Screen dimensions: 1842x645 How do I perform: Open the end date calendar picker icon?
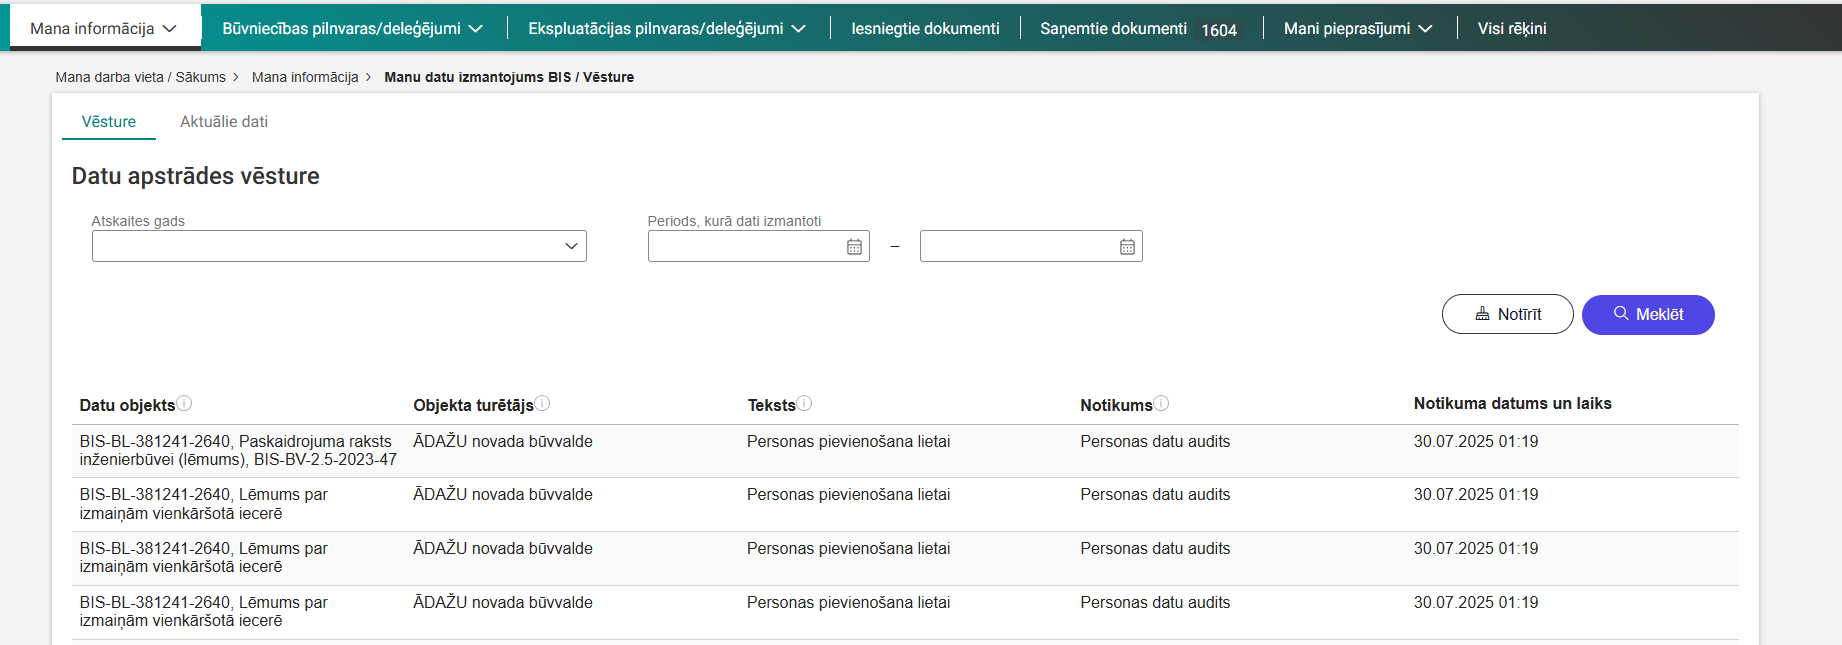[x=1127, y=247]
